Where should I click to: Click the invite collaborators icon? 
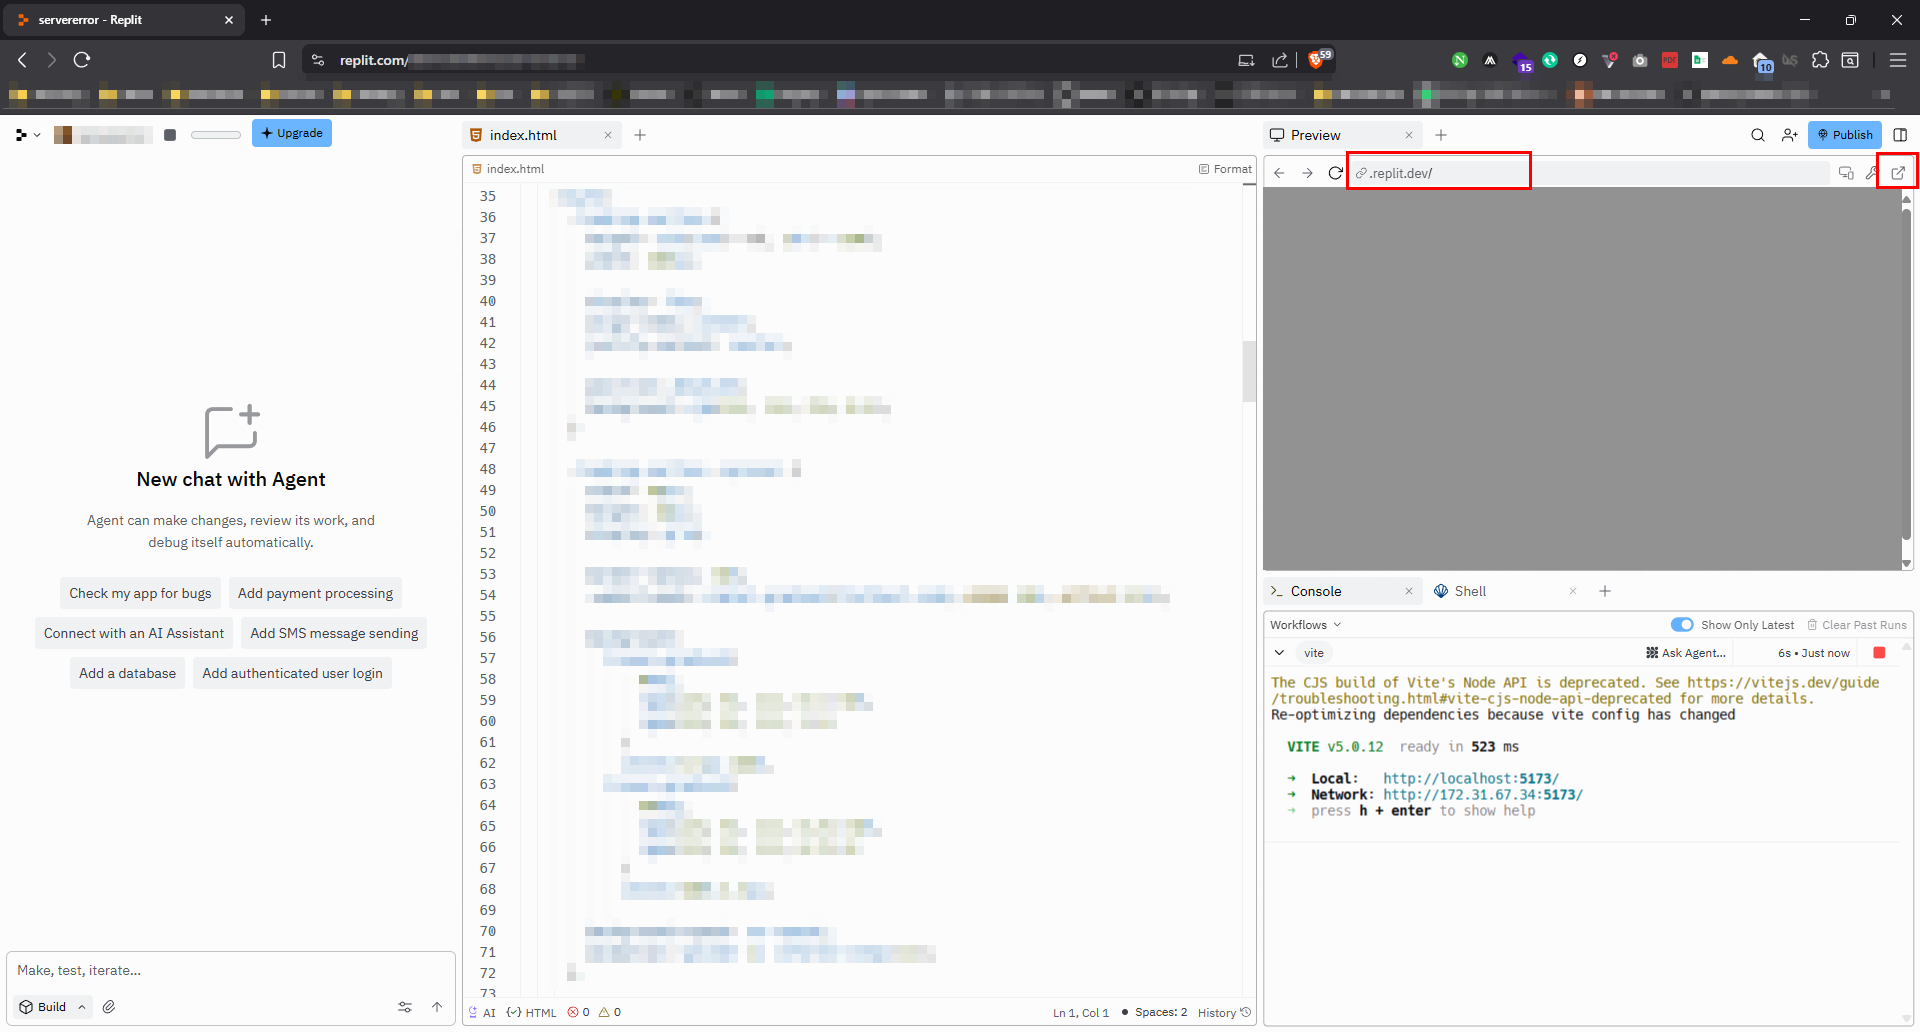pos(1789,135)
